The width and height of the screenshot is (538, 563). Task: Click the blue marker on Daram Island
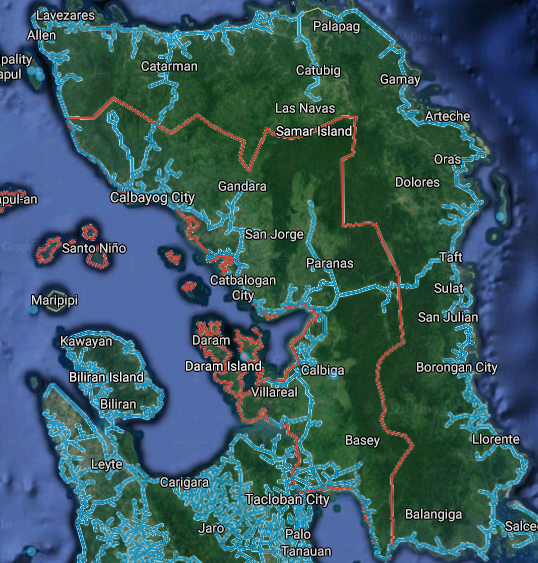245,356
